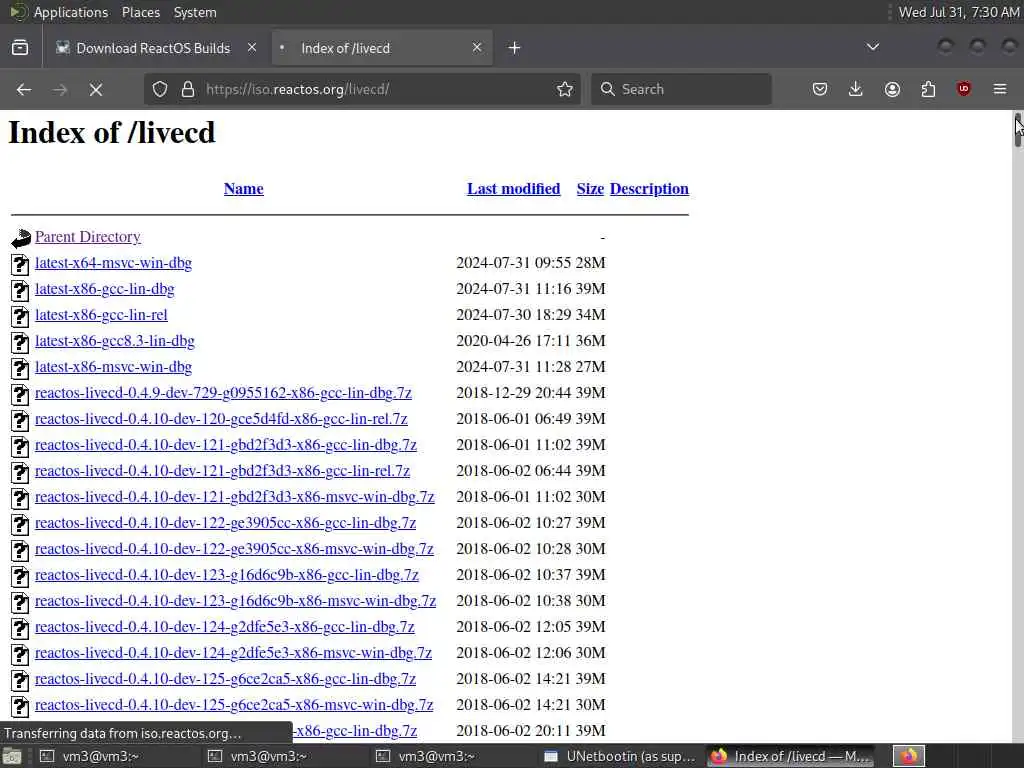Select the Index of /livecd tab

(382, 48)
